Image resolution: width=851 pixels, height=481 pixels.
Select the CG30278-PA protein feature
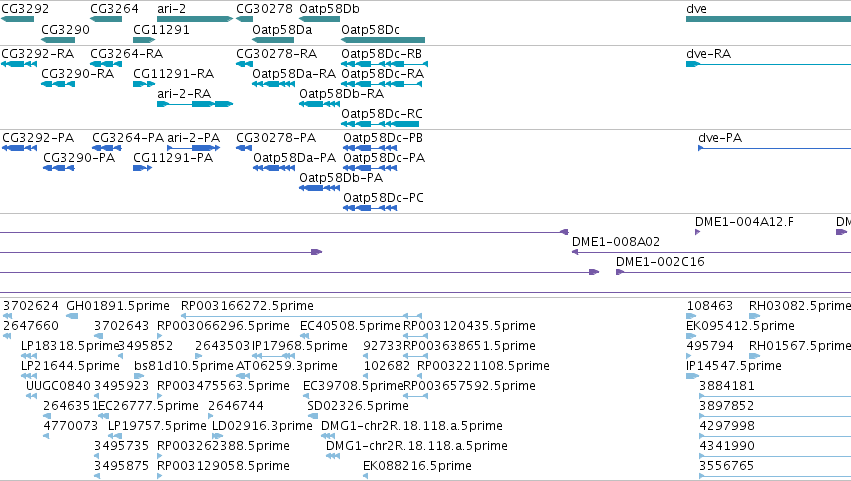[x=244, y=148]
